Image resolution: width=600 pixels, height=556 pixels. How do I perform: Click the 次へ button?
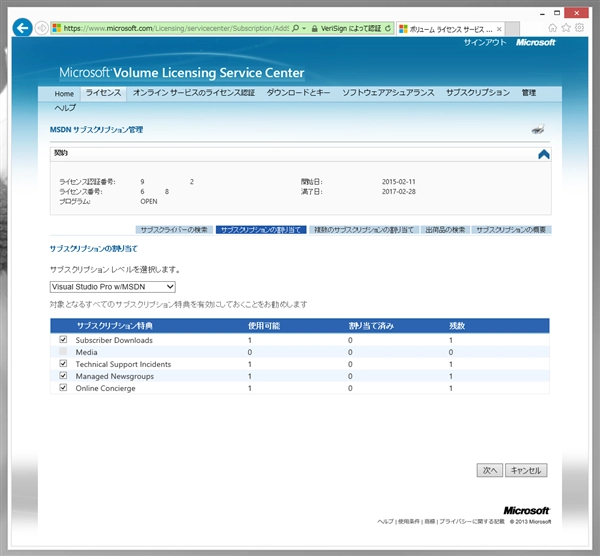(x=489, y=470)
